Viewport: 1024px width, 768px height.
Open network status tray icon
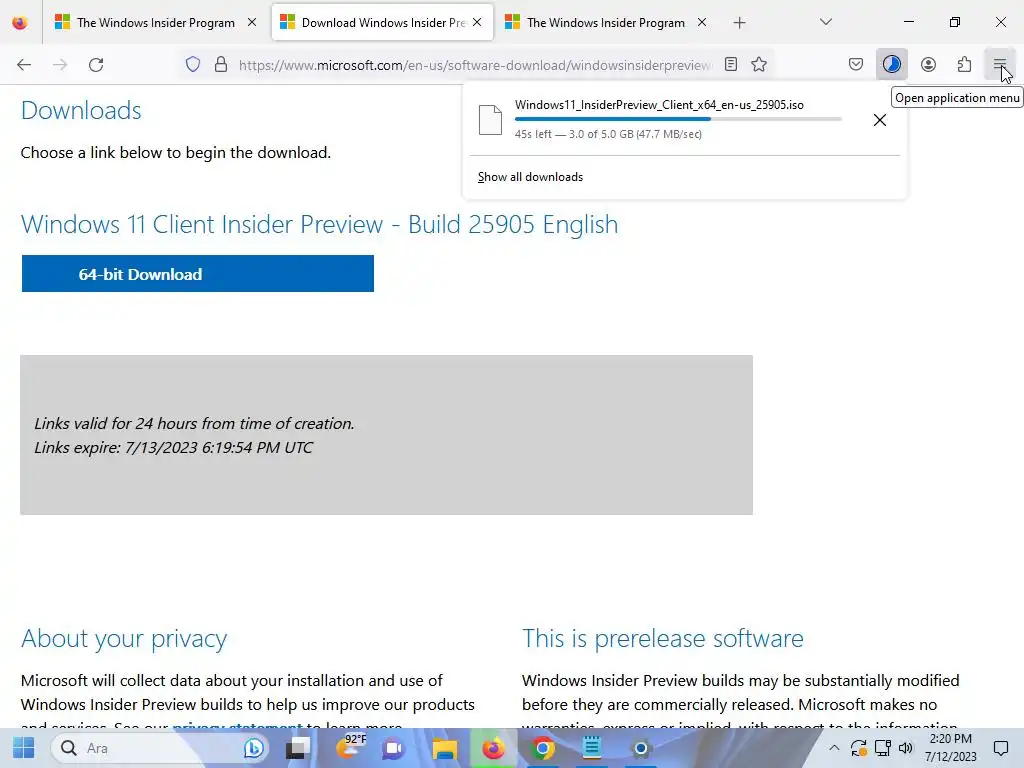(x=882, y=748)
